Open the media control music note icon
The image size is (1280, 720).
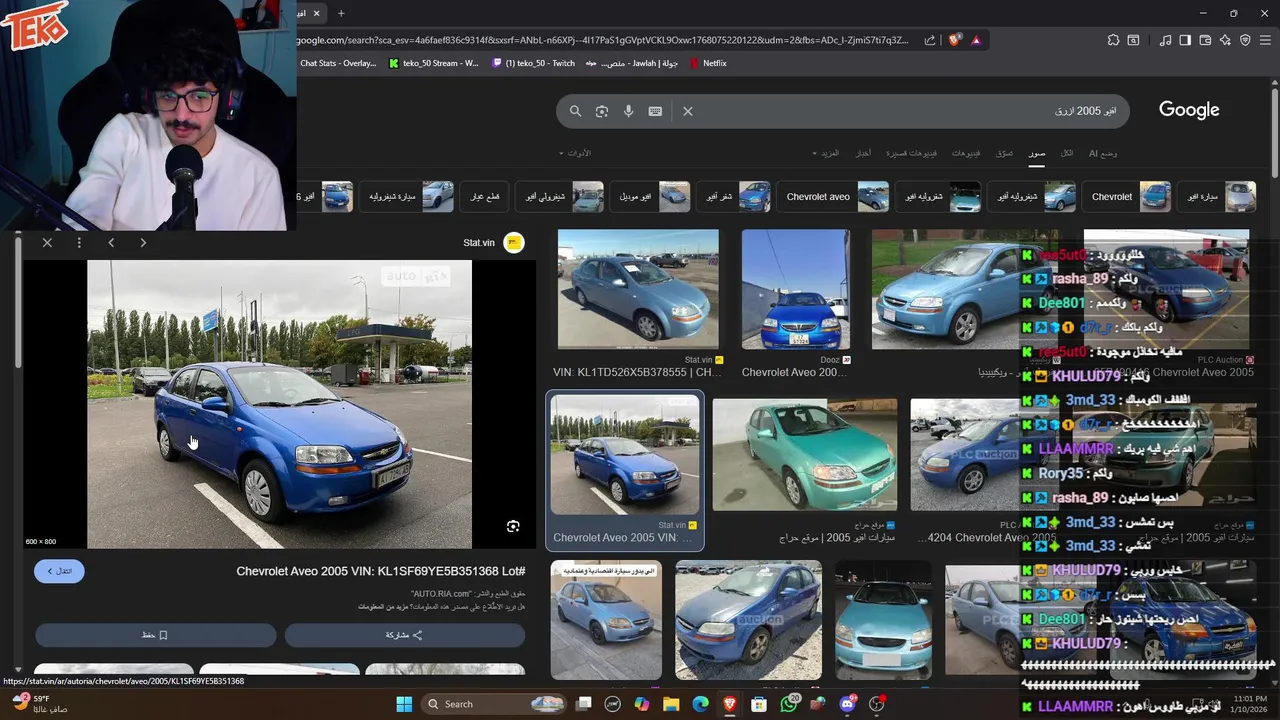pyautogui.click(x=1165, y=40)
